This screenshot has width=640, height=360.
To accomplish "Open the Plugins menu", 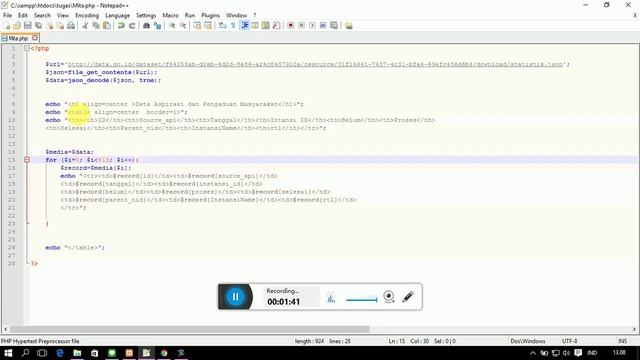I will click(211, 16).
